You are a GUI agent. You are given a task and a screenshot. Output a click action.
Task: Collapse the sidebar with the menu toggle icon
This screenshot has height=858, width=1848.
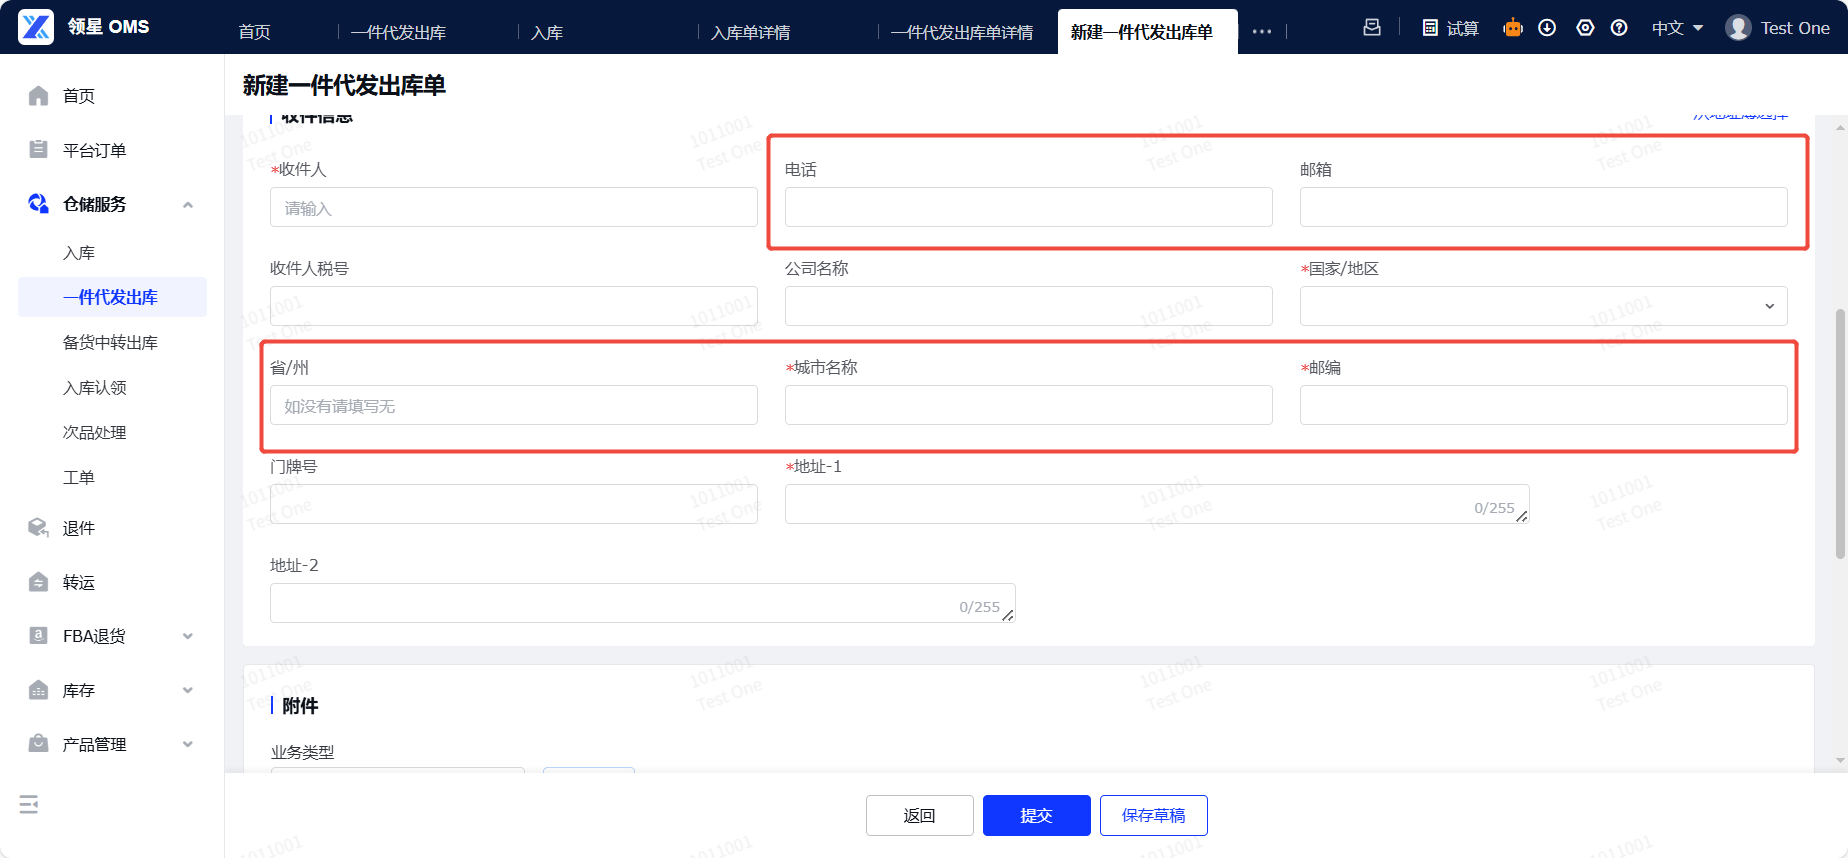(x=29, y=804)
